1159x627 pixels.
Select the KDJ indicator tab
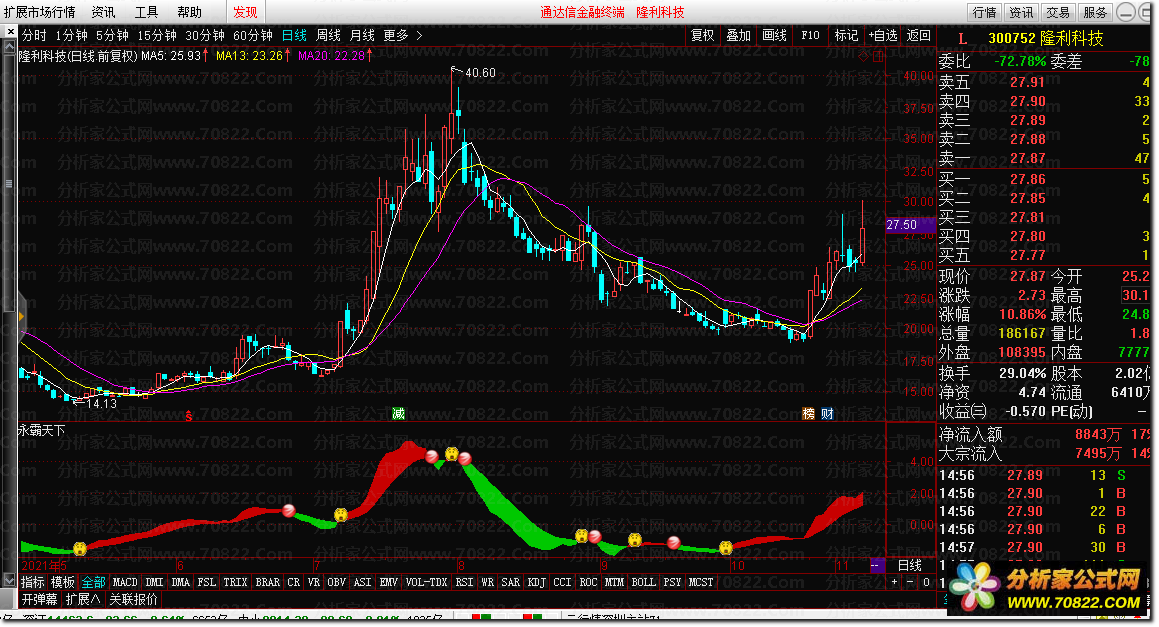[x=537, y=582]
